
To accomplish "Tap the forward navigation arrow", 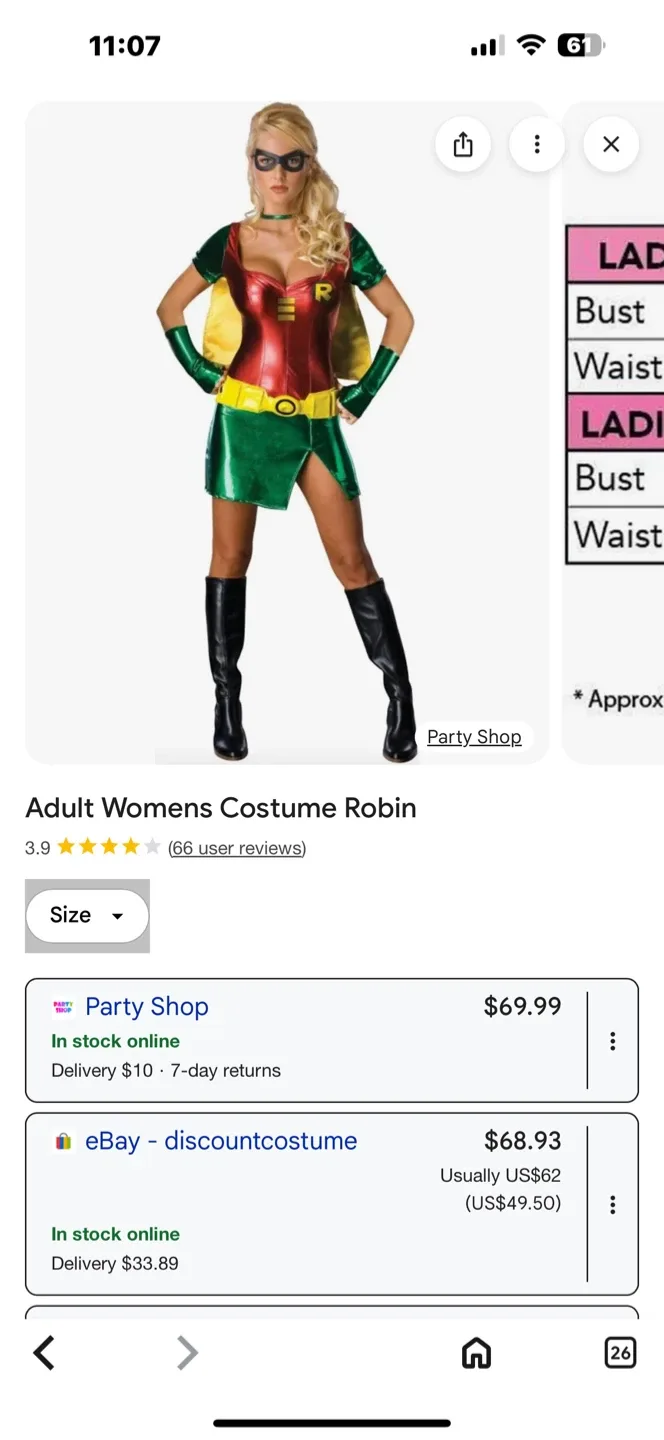I will point(187,1353).
